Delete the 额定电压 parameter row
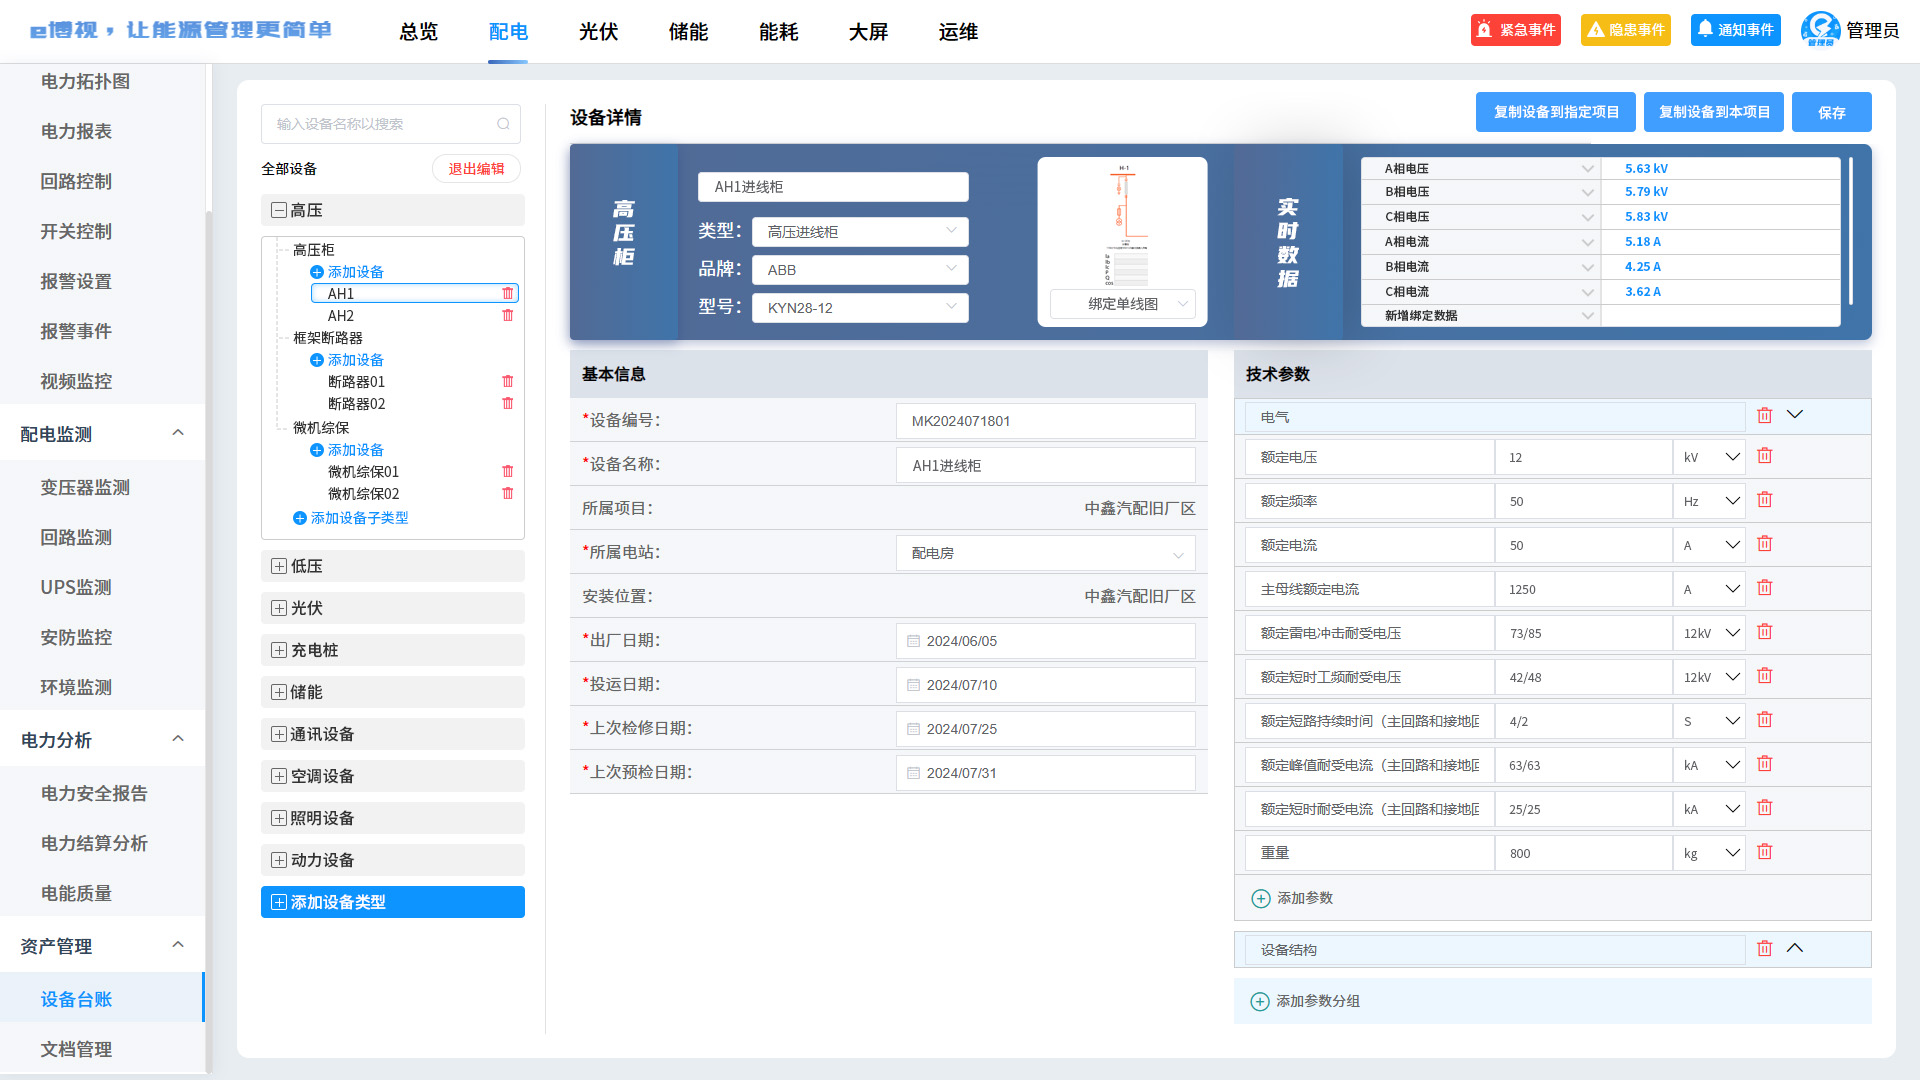Viewport: 1920px width, 1080px height. [1764, 456]
